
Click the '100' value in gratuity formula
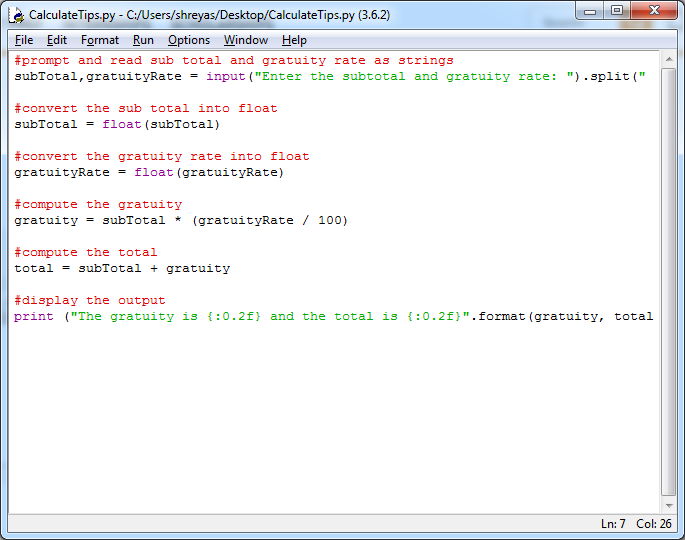click(329, 221)
